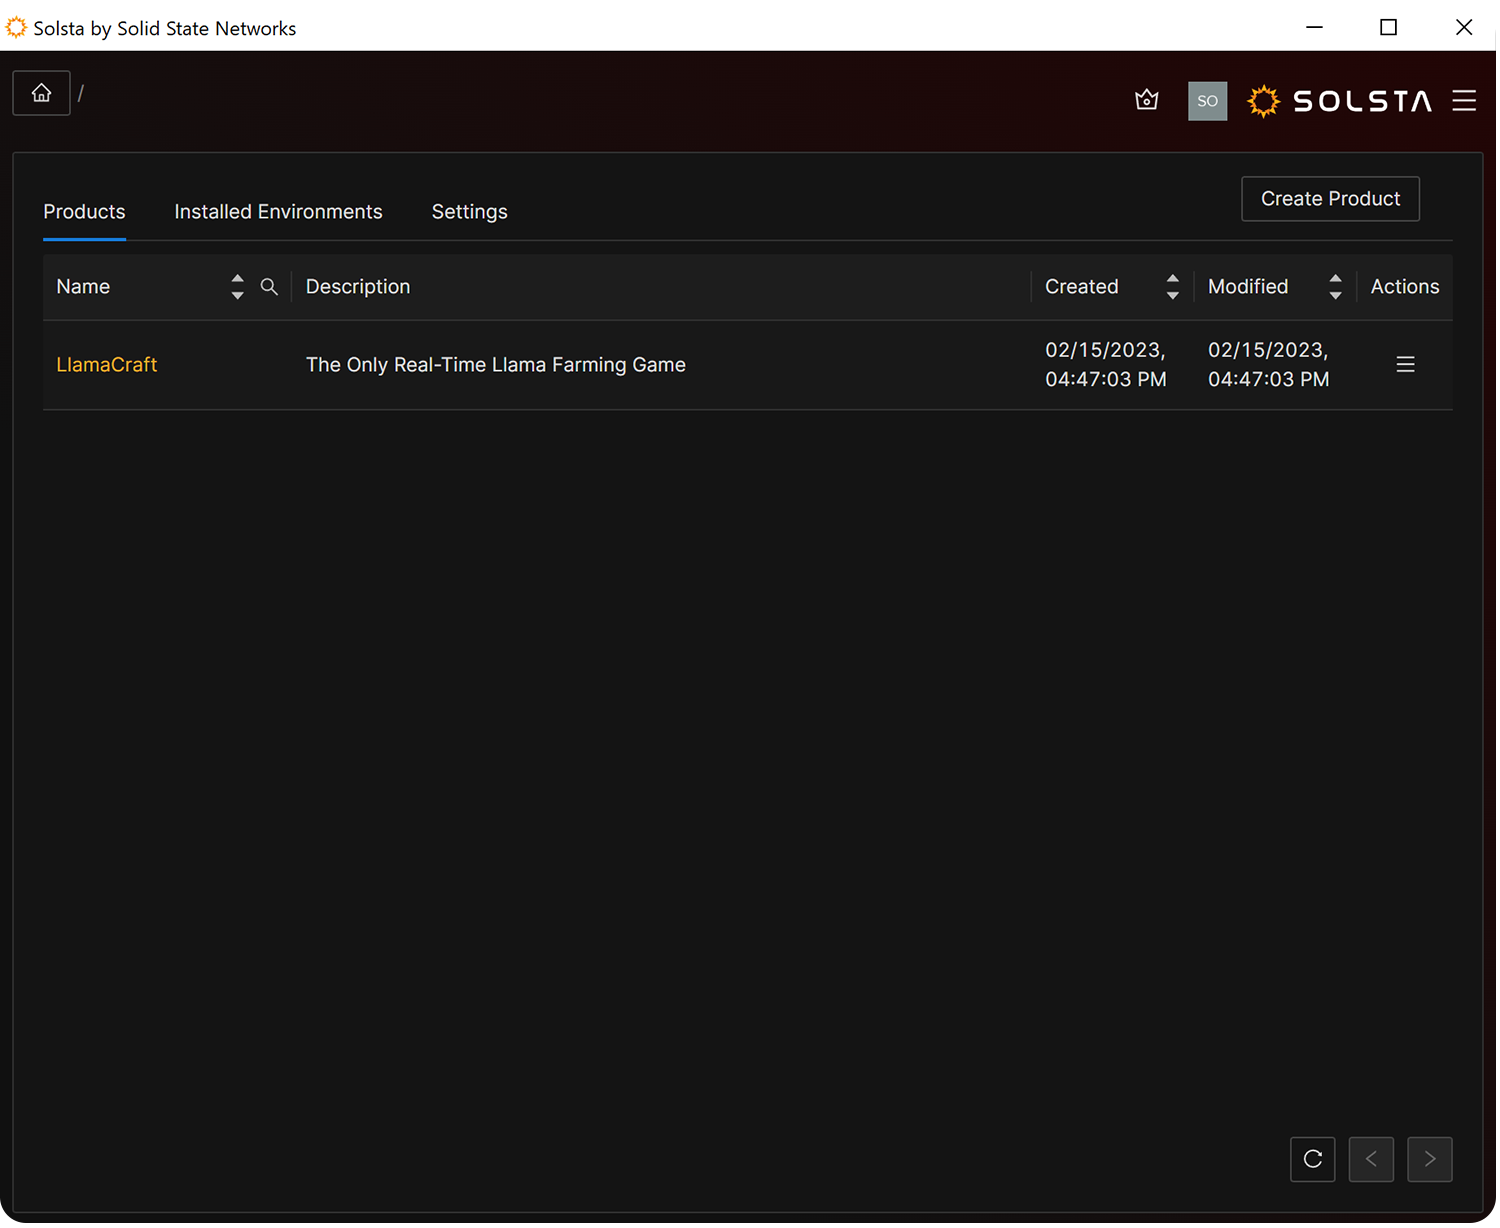Click the Modified date of LlamaCraft
Image resolution: width=1500 pixels, height=1228 pixels.
coord(1271,366)
